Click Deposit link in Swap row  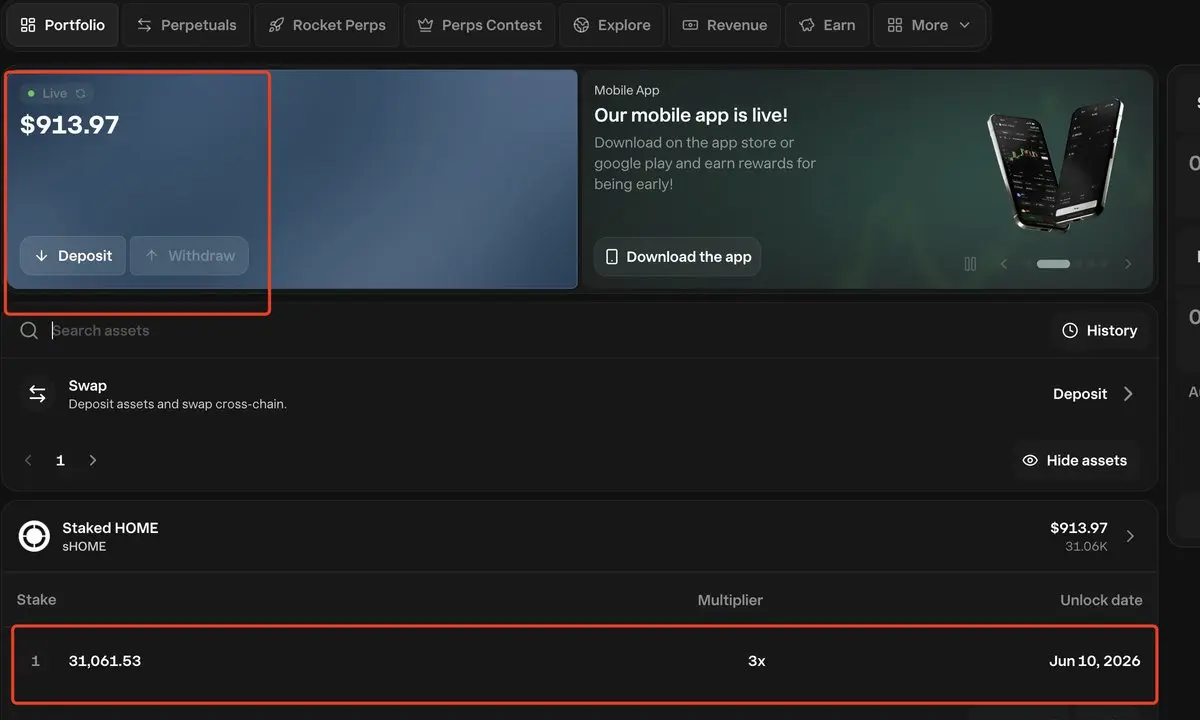click(1080, 394)
